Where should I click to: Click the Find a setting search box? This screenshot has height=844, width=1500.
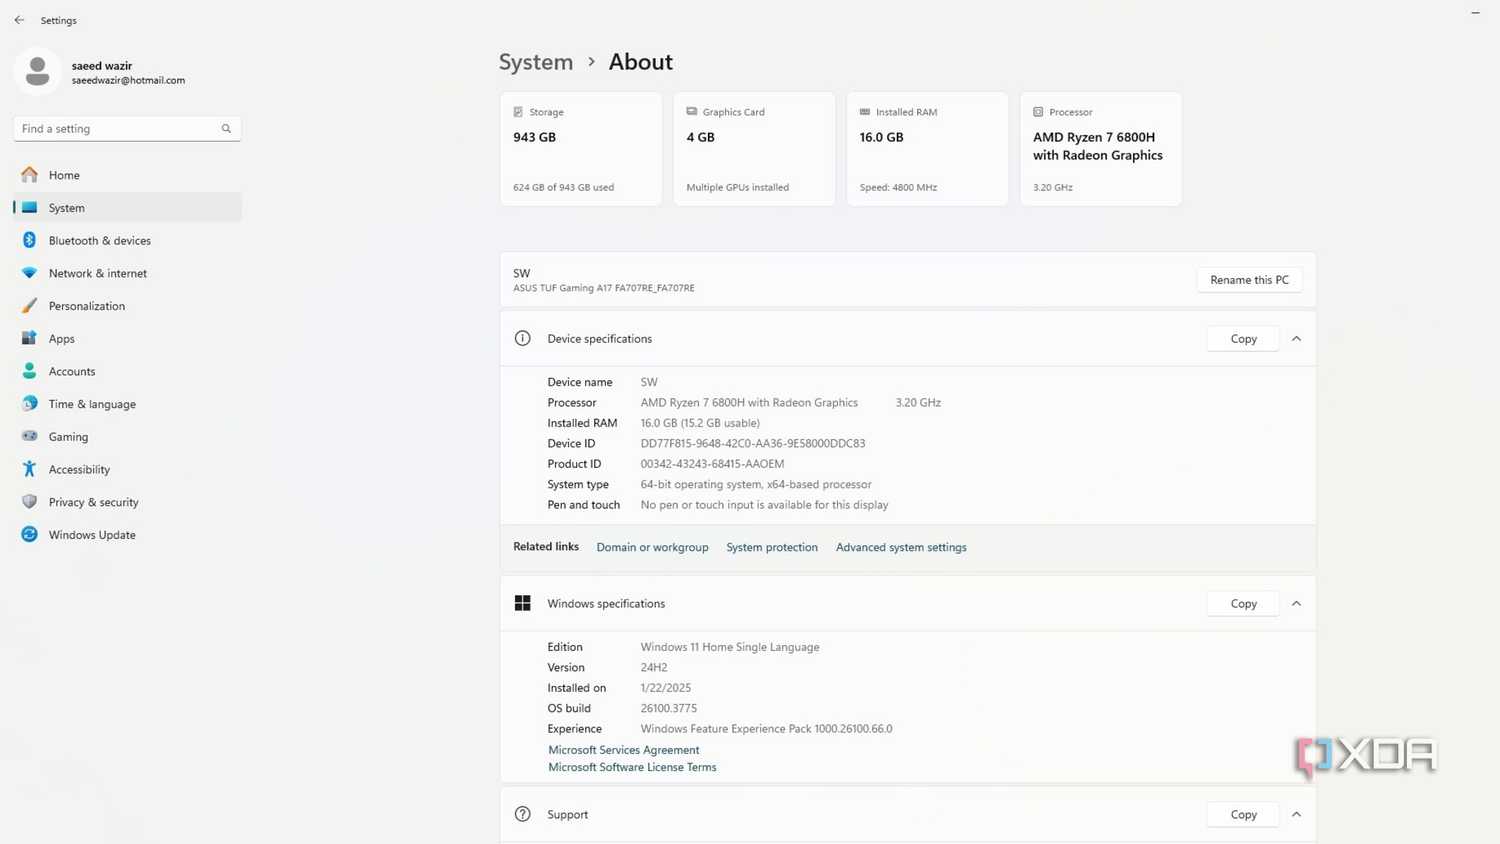(x=127, y=129)
